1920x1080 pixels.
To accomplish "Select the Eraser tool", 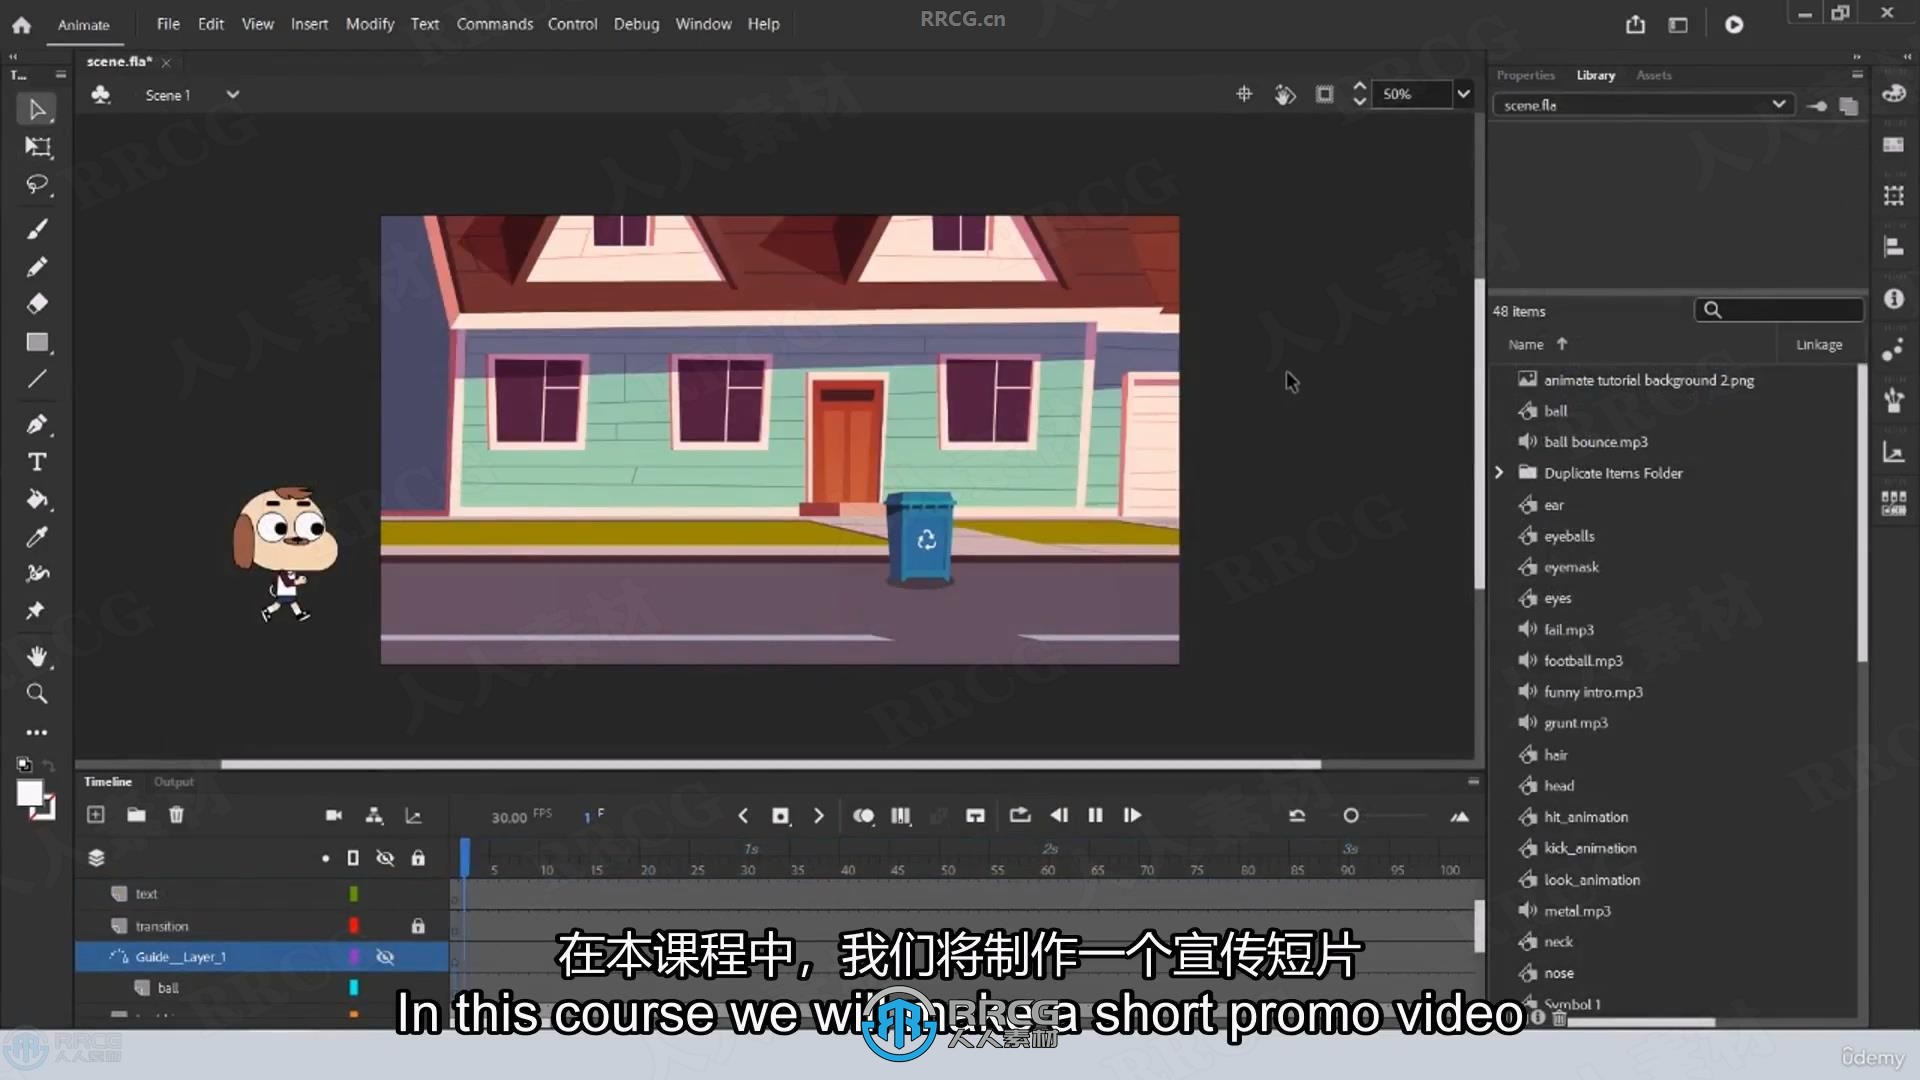I will click(37, 303).
